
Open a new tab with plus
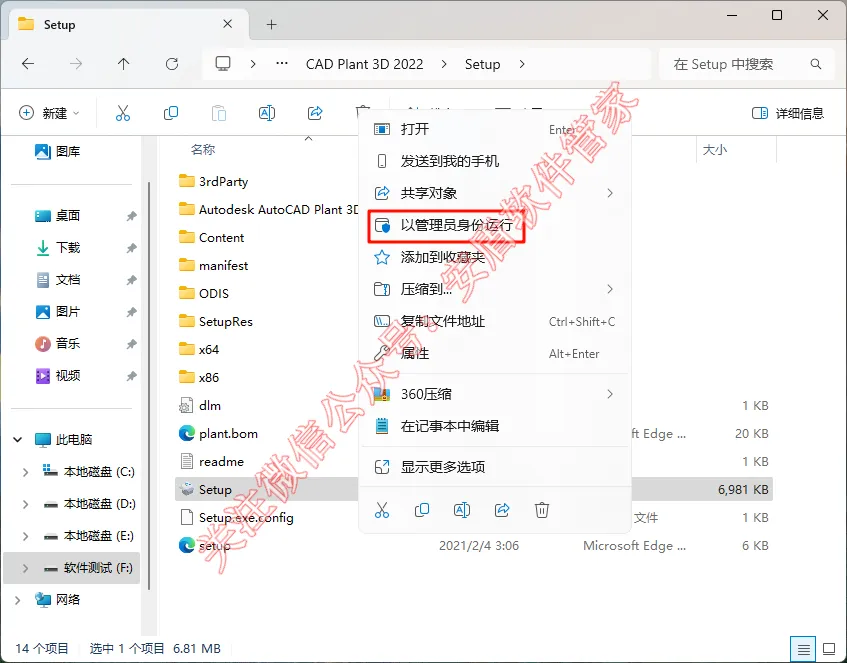[x=272, y=24]
